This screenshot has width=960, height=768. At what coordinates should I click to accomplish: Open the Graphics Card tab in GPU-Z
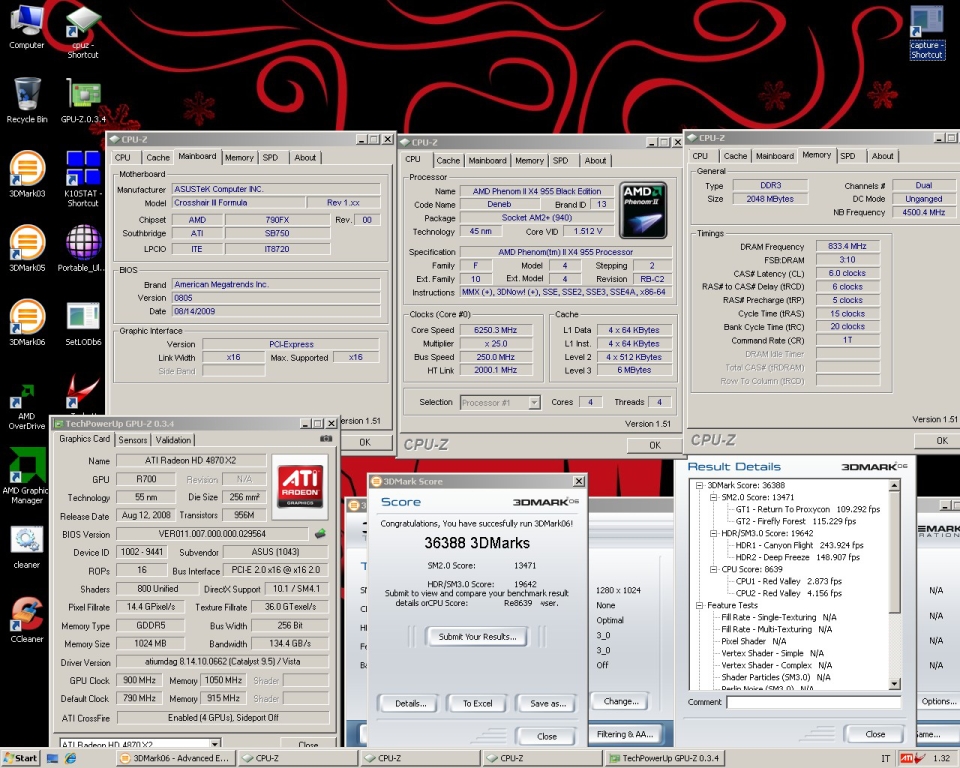84,439
